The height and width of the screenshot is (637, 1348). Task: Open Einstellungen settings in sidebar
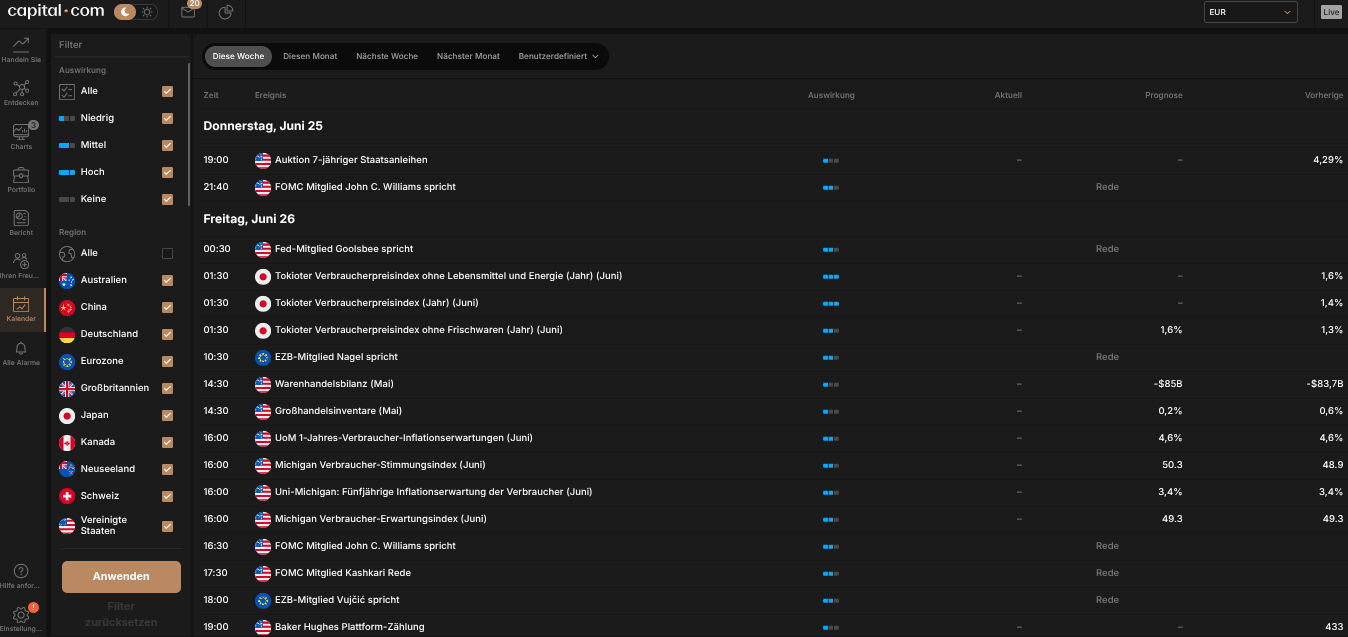point(21,617)
